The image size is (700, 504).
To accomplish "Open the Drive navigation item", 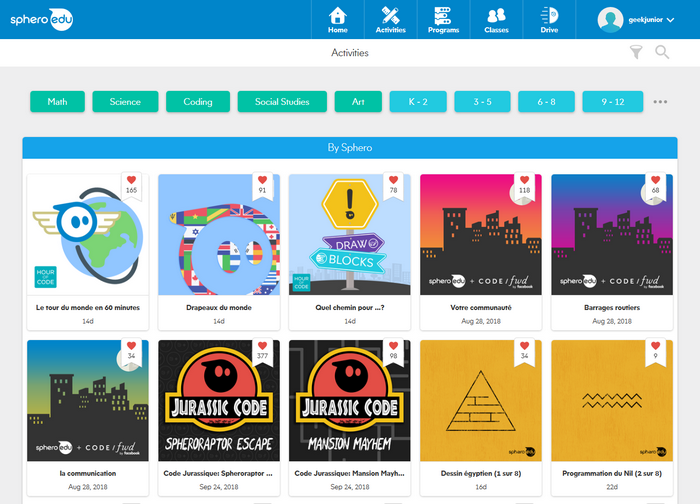I will 549,20.
